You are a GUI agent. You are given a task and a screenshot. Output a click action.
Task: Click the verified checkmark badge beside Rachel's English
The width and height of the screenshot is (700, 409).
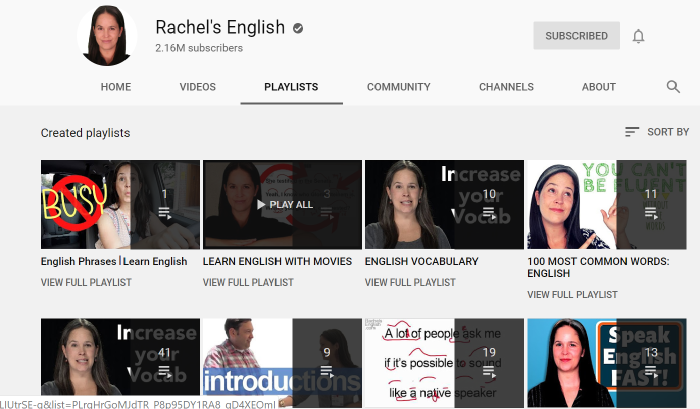(298, 29)
